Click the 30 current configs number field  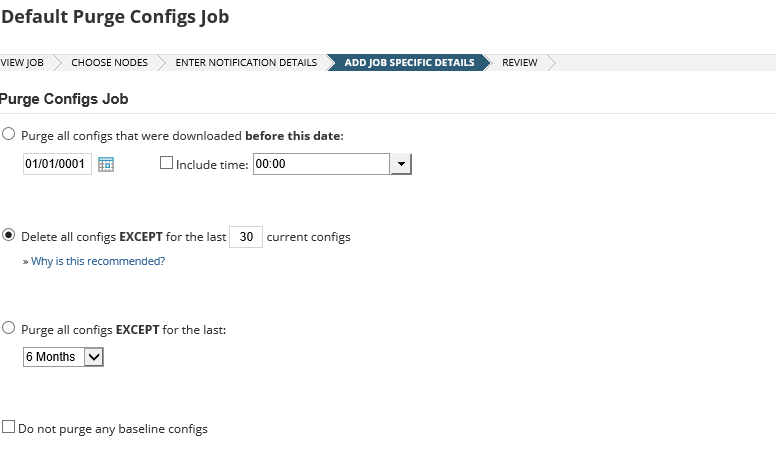(x=246, y=237)
